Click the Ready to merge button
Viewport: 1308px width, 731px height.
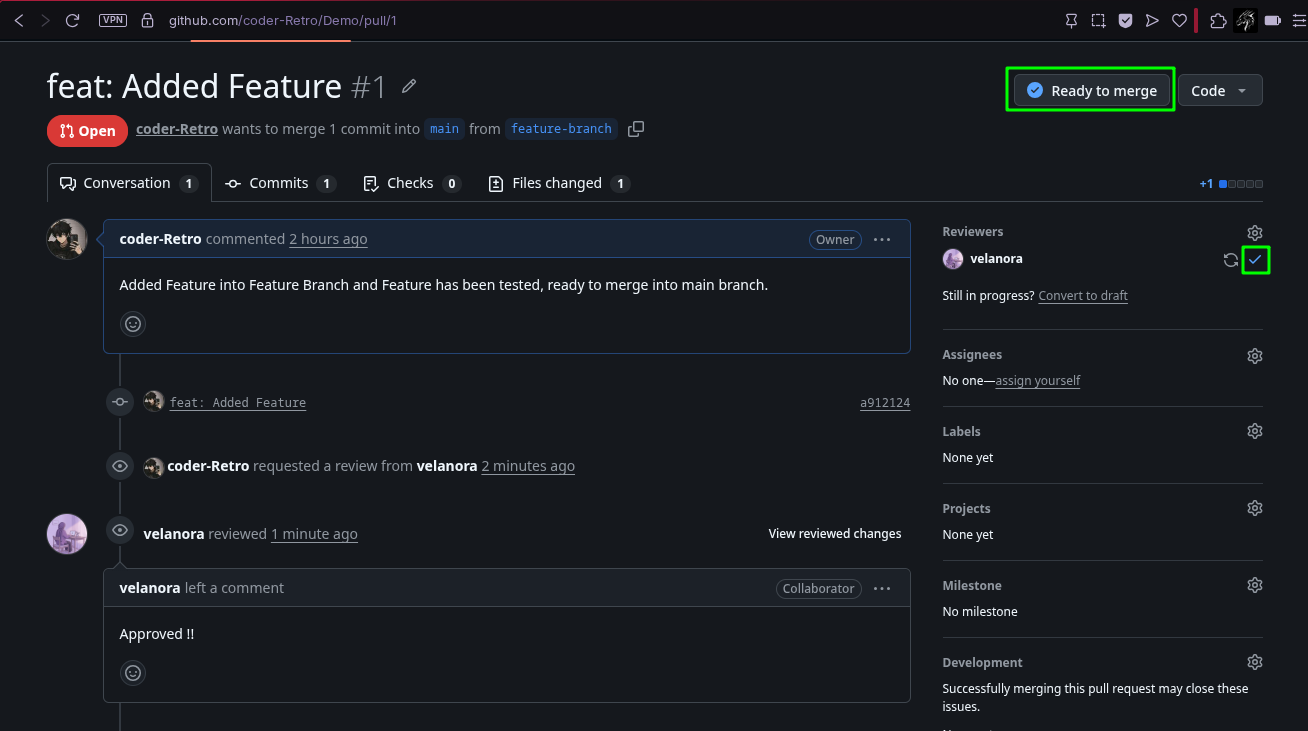(x=1092, y=90)
